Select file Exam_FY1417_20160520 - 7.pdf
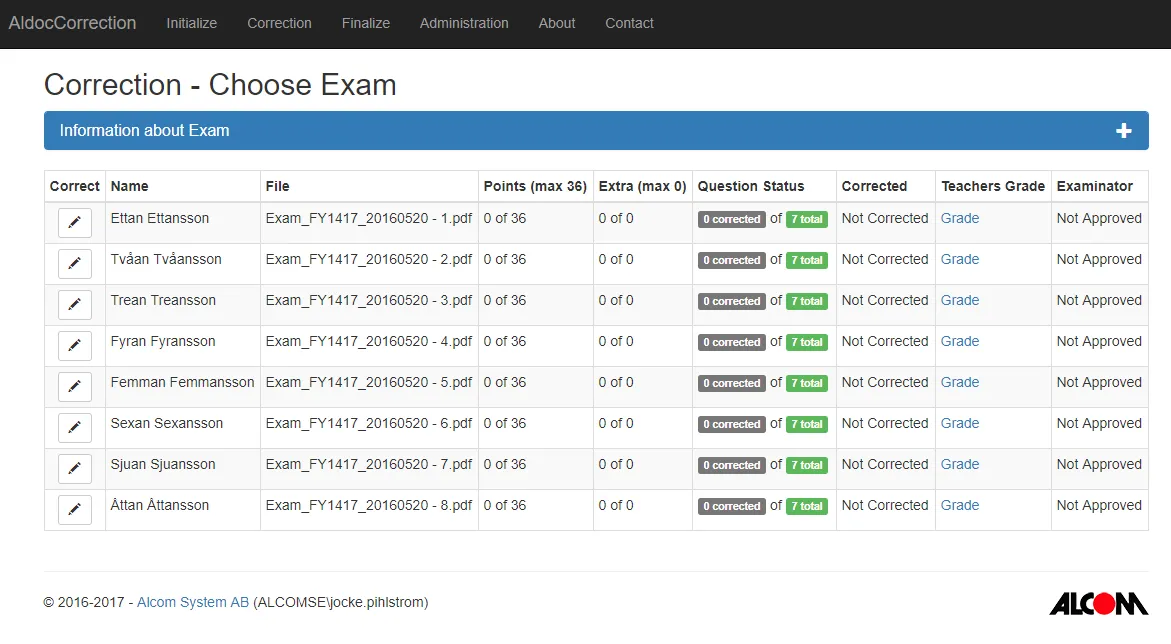This screenshot has width=1171, height=644. pos(369,465)
